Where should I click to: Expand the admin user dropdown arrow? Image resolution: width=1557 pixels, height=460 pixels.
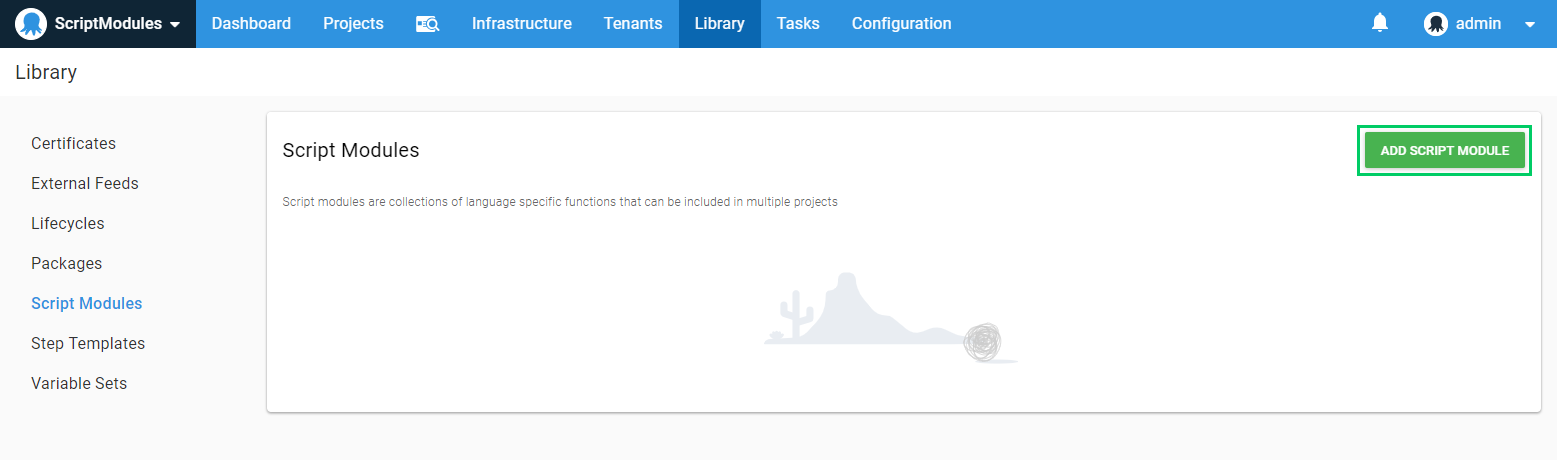[1529, 25]
